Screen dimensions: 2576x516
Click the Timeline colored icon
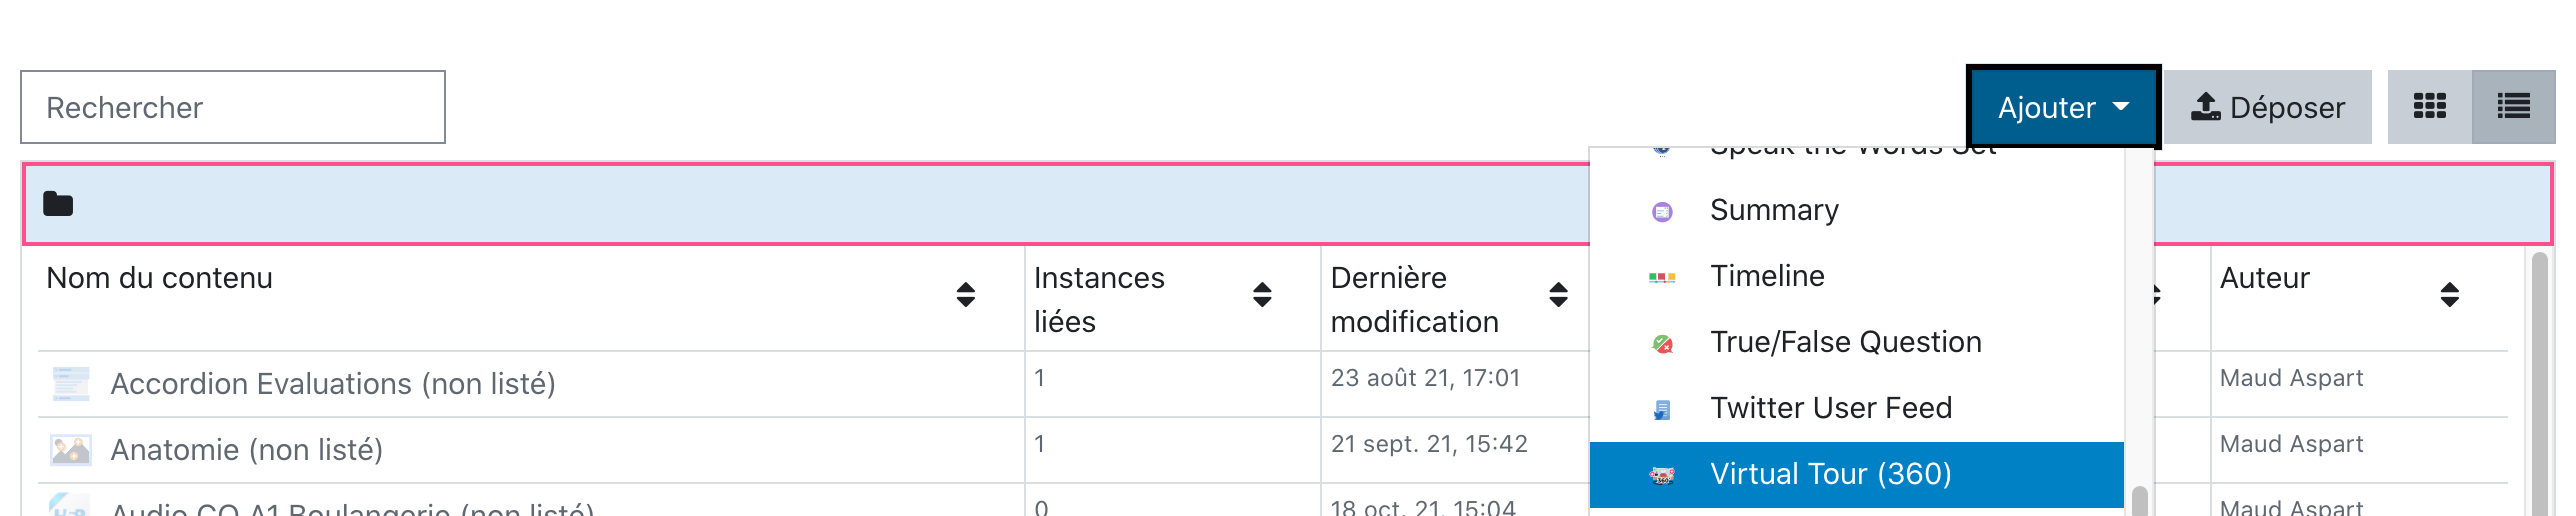pos(1662,278)
